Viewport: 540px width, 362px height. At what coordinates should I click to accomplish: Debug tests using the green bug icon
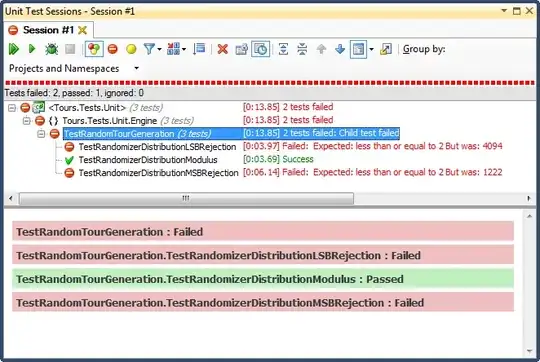click(x=51, y=49)
